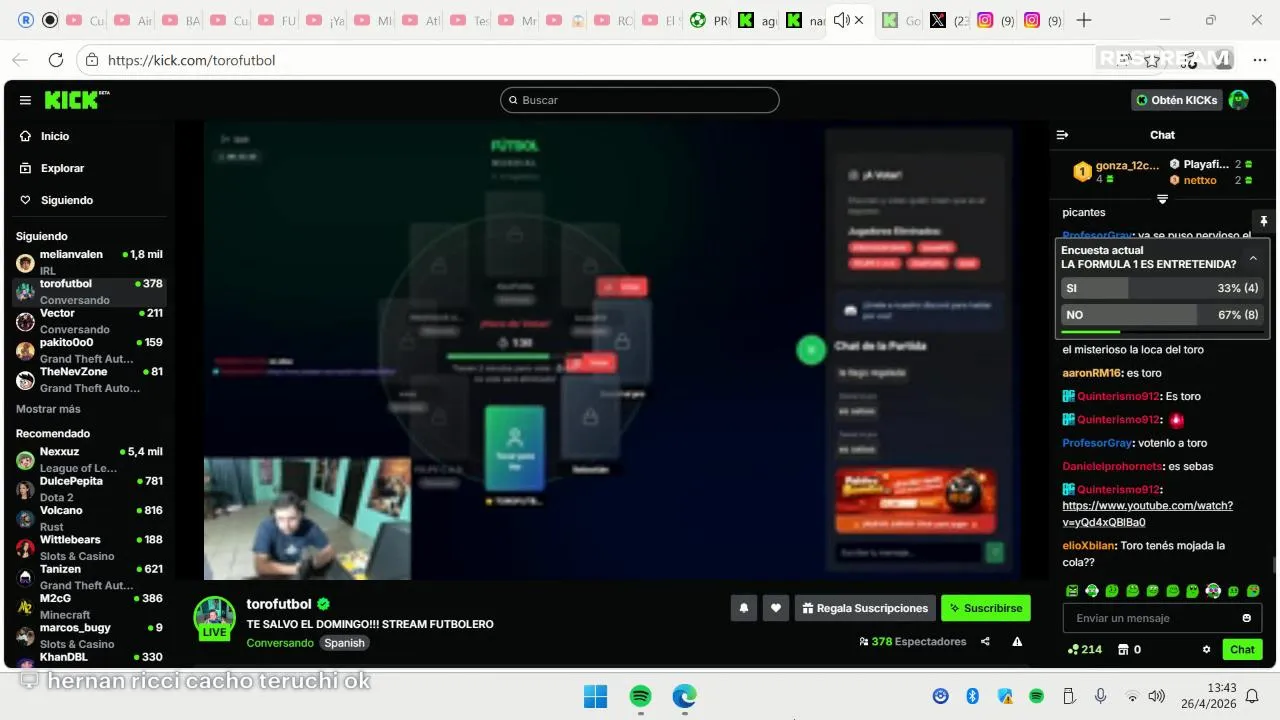Expand the gifter leaderboard chevron
1280x720 pixels.
pos(1162,199)
